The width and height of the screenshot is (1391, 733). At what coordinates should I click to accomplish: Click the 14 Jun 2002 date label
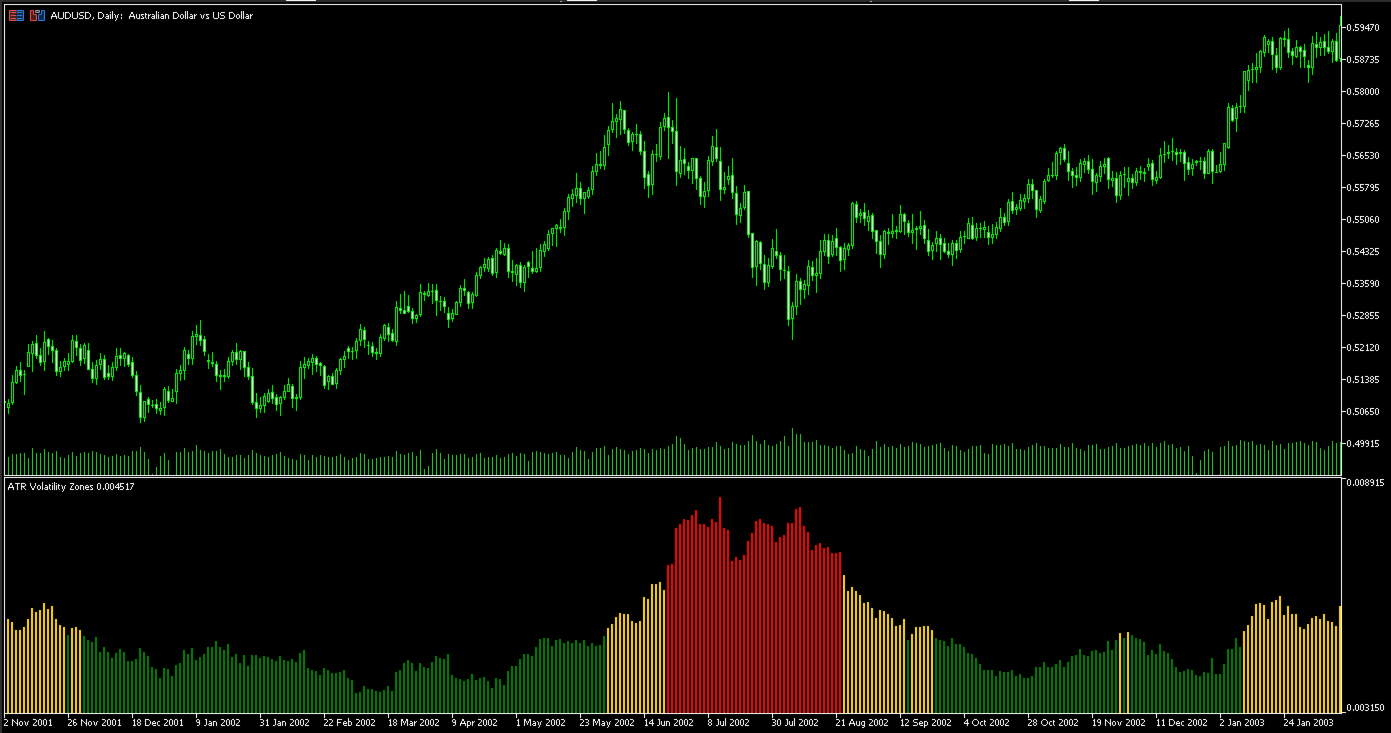pos(669,722)
